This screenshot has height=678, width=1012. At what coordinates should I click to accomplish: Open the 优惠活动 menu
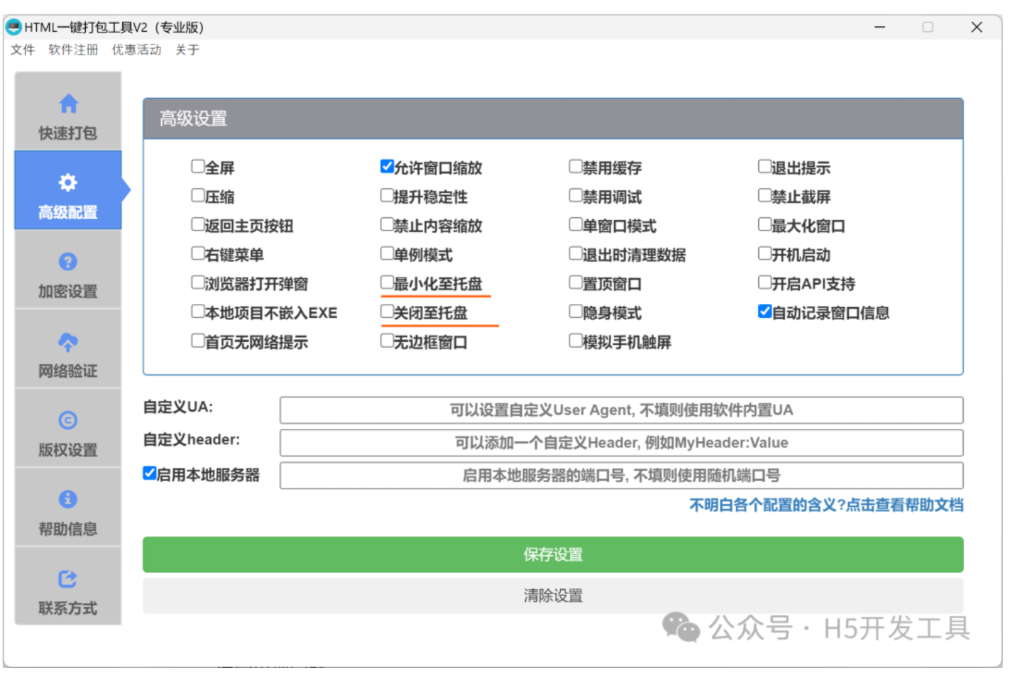click(x=136, y=50)
